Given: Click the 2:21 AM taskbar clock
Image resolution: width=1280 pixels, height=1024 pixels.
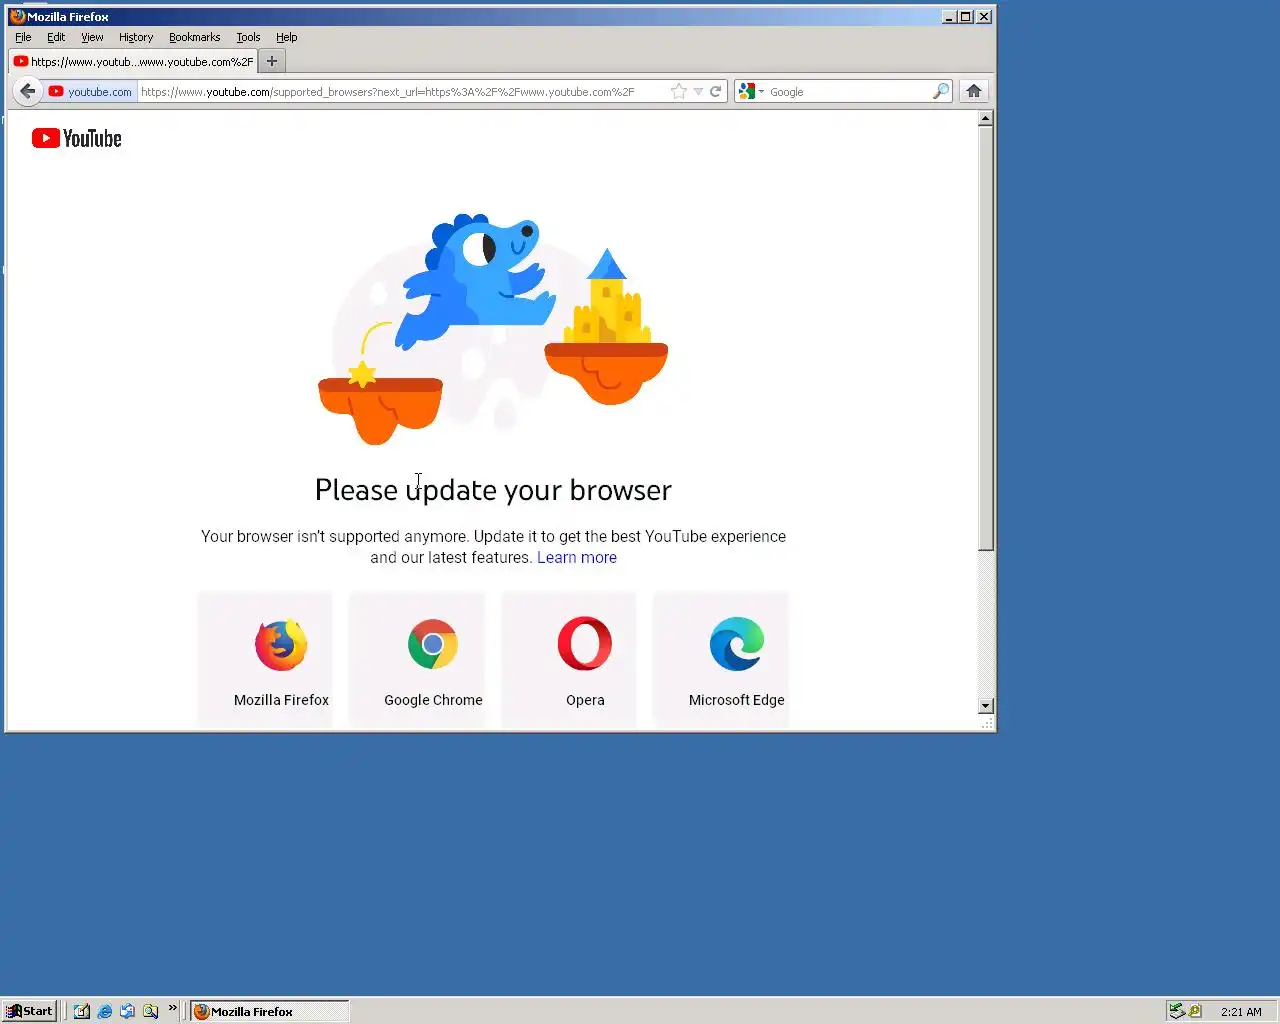Looking at the screenshot, I should [1241, 1012].
